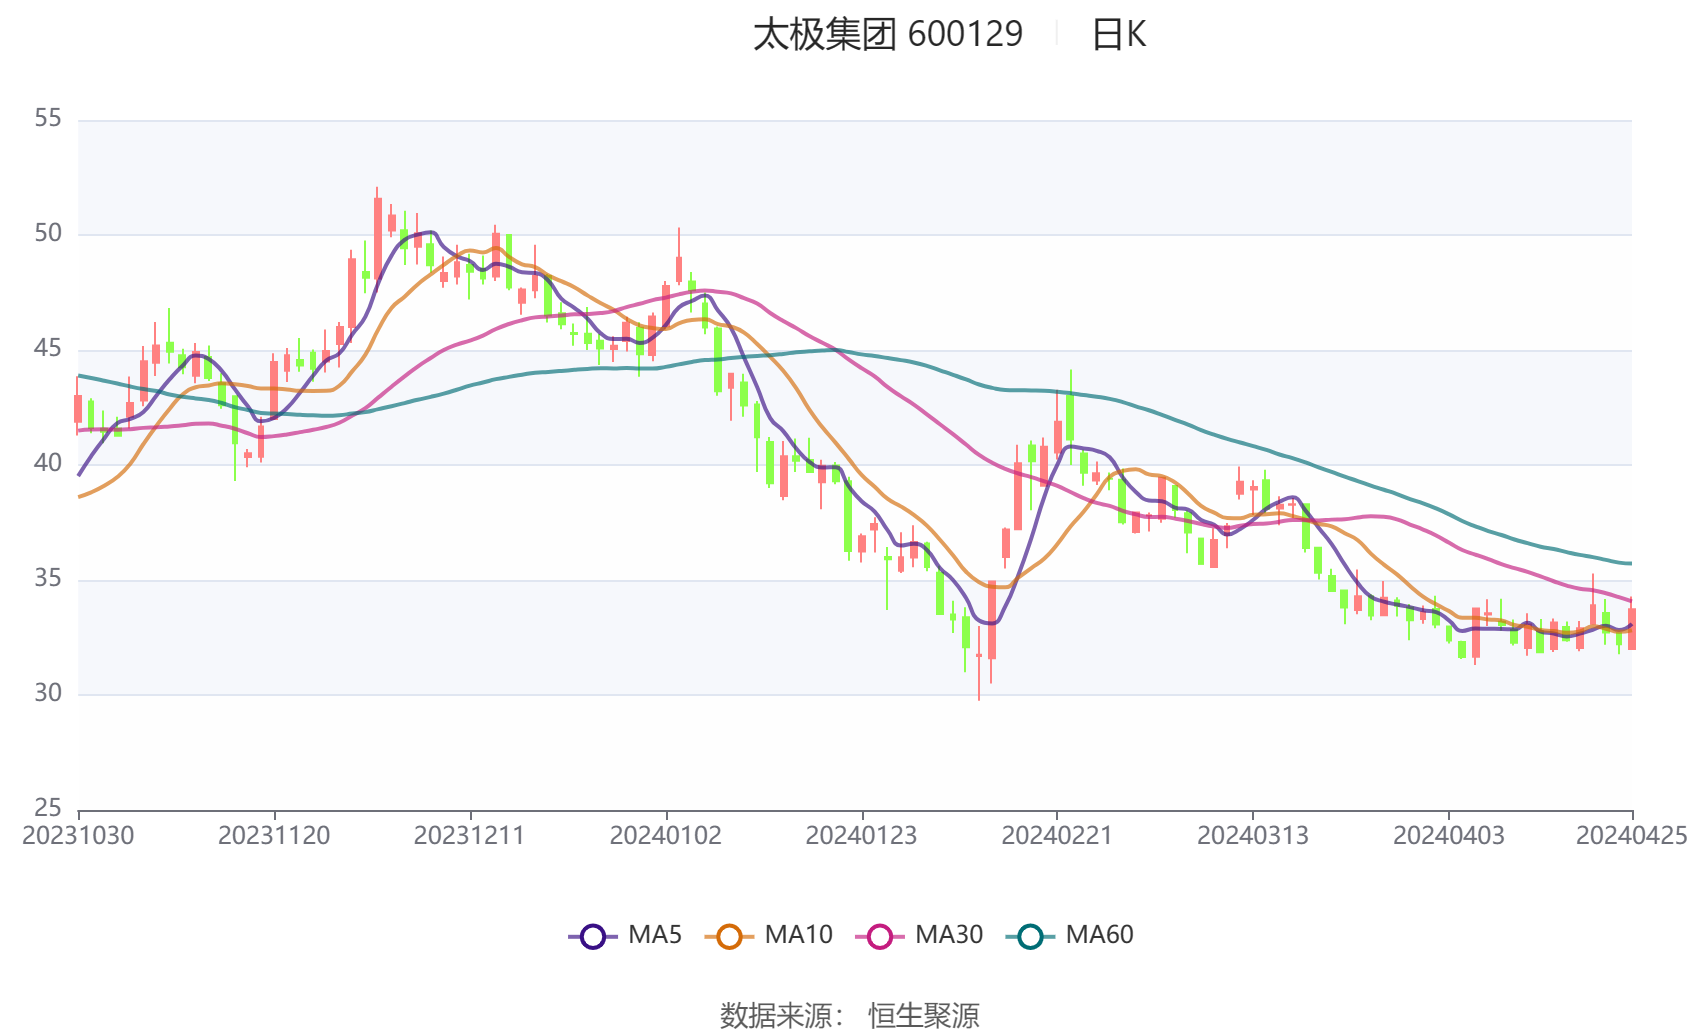The height and width of the screenshot is (1034, 1700).
Task: Click the y-axis value 55
Action: point(48,119)
